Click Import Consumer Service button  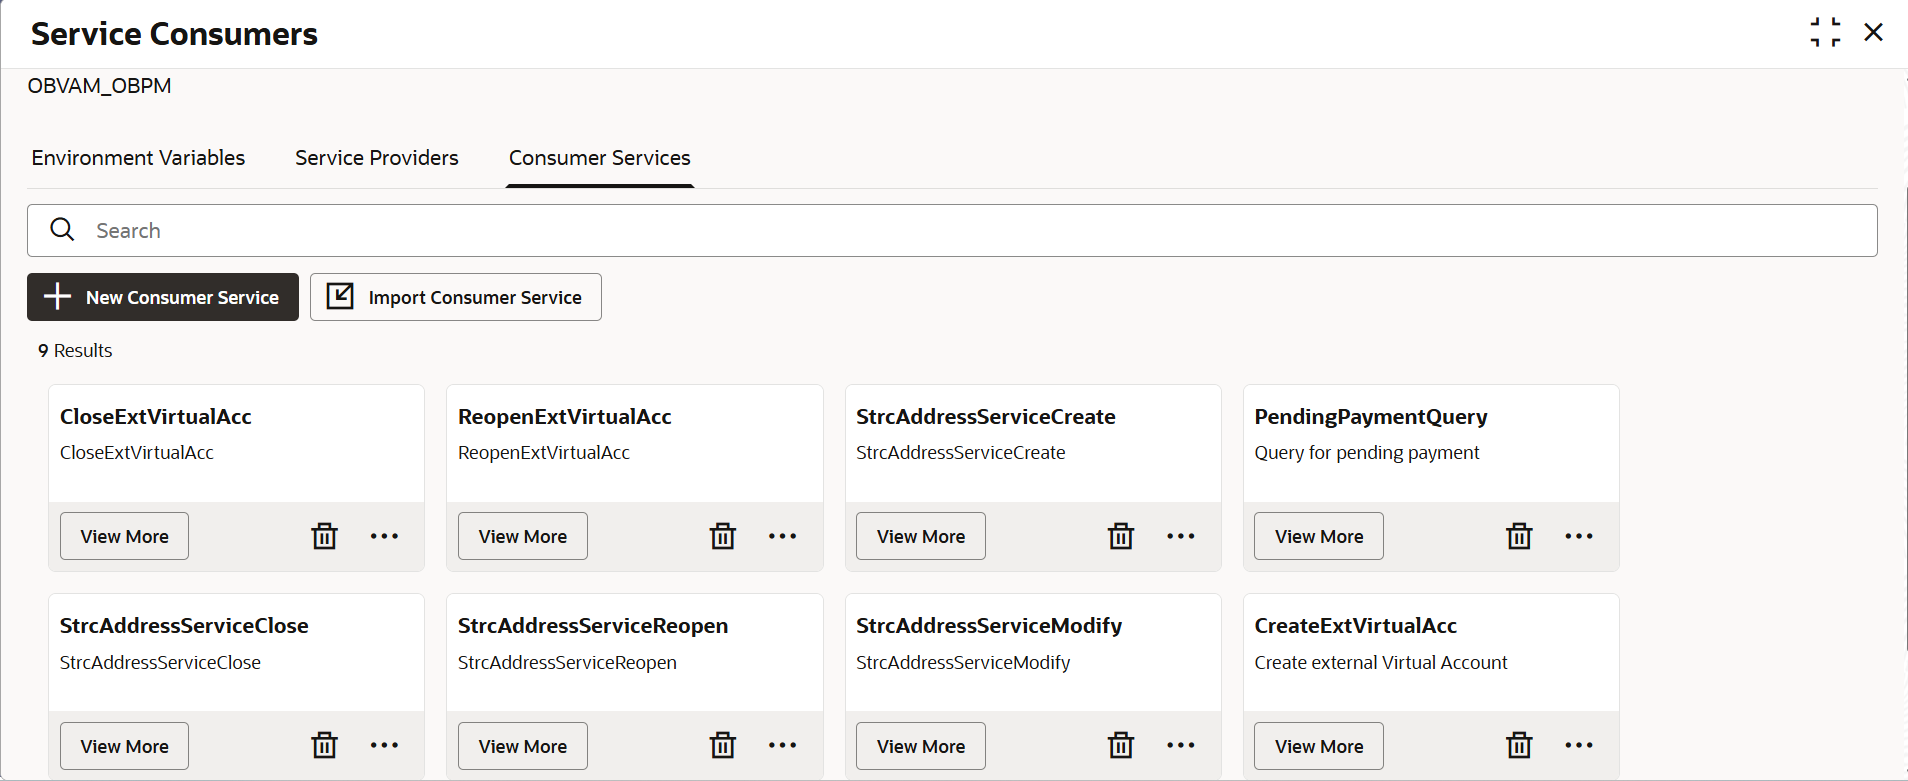pyautogui.click(x=456, y=297)
